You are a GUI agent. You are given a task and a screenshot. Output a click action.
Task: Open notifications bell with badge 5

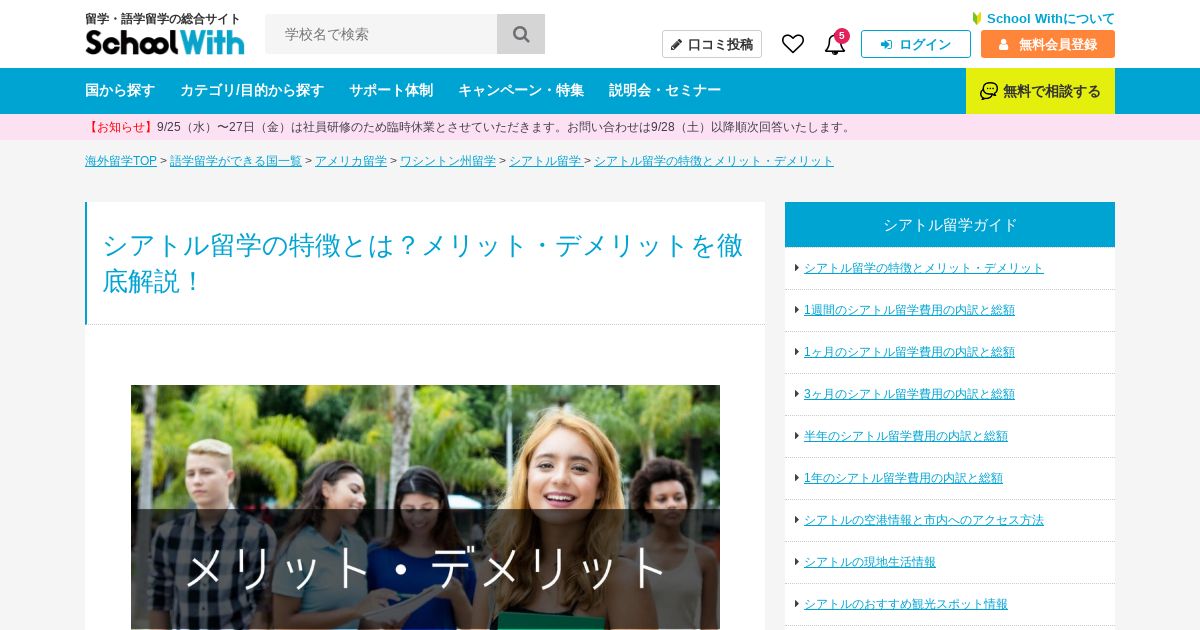pyautogui.click(x=835, y=43)
